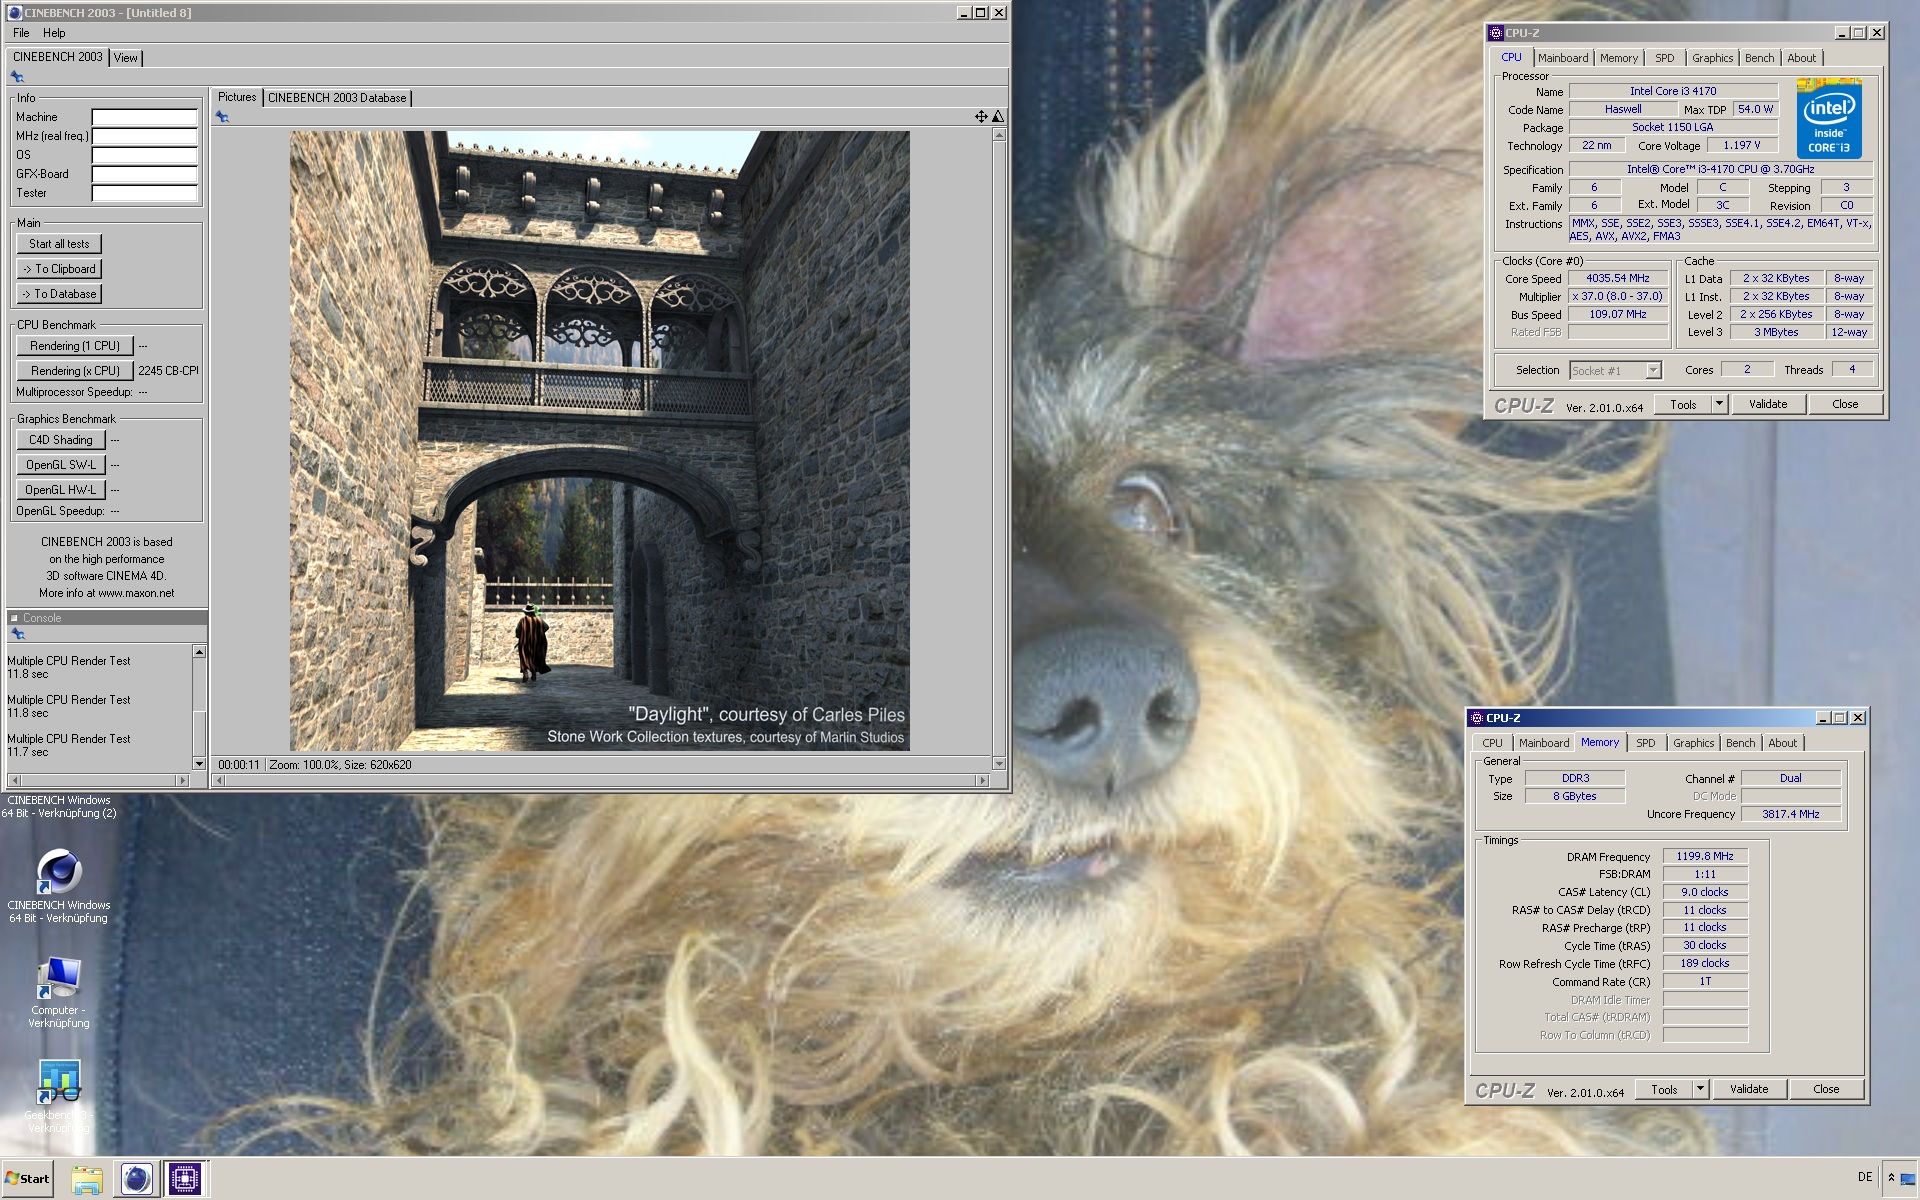
Task: Click Validate in the upper CPU-Z window
Action: pos(1768,404)
